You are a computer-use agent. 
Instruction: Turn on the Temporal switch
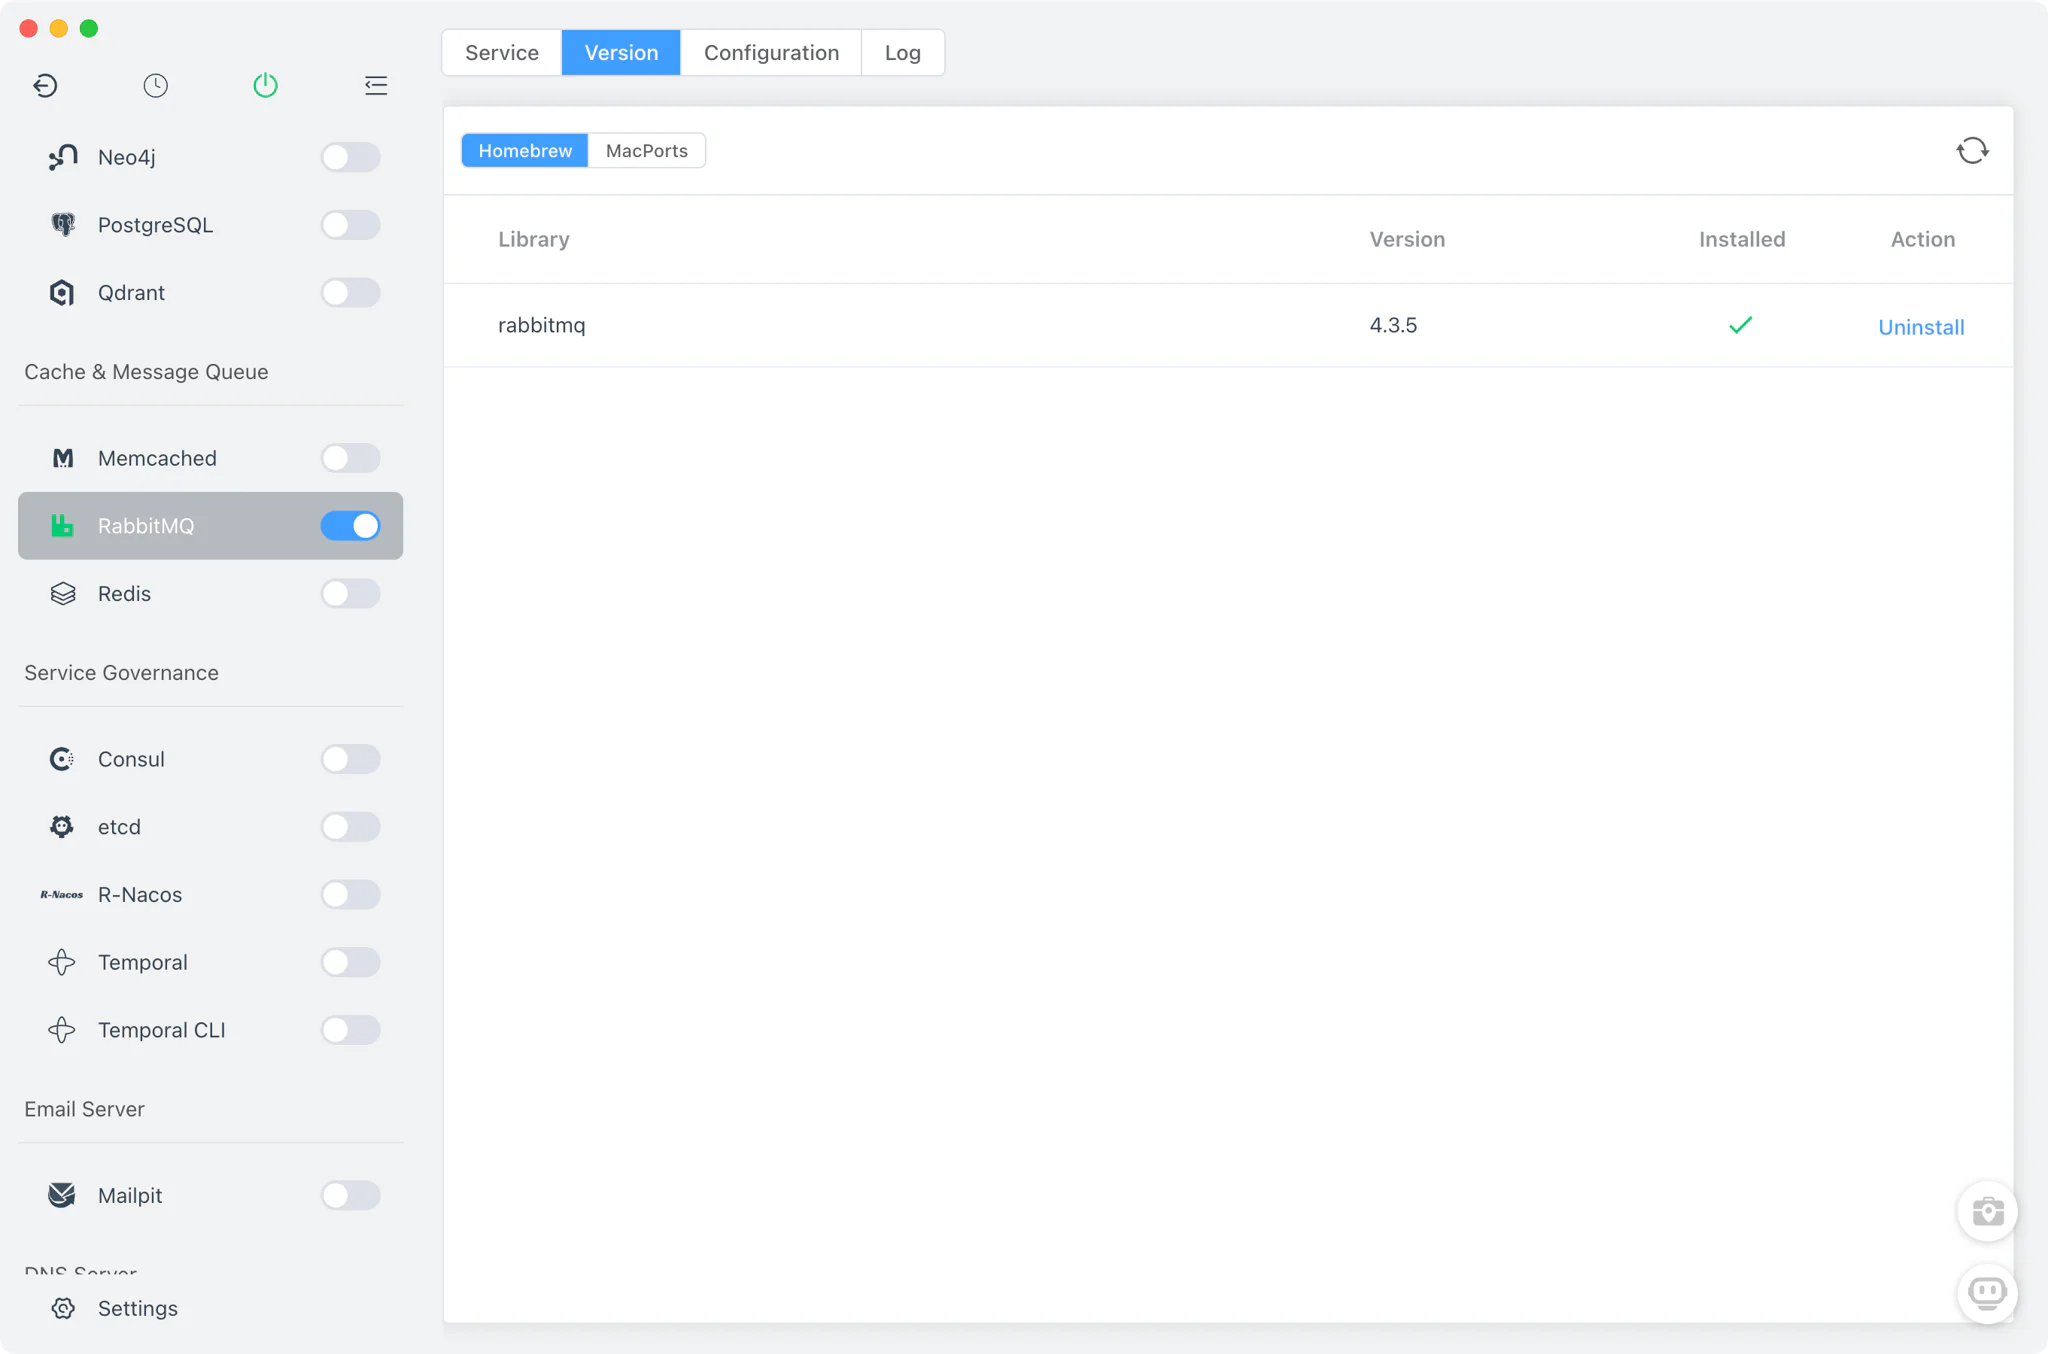point(350,962)
